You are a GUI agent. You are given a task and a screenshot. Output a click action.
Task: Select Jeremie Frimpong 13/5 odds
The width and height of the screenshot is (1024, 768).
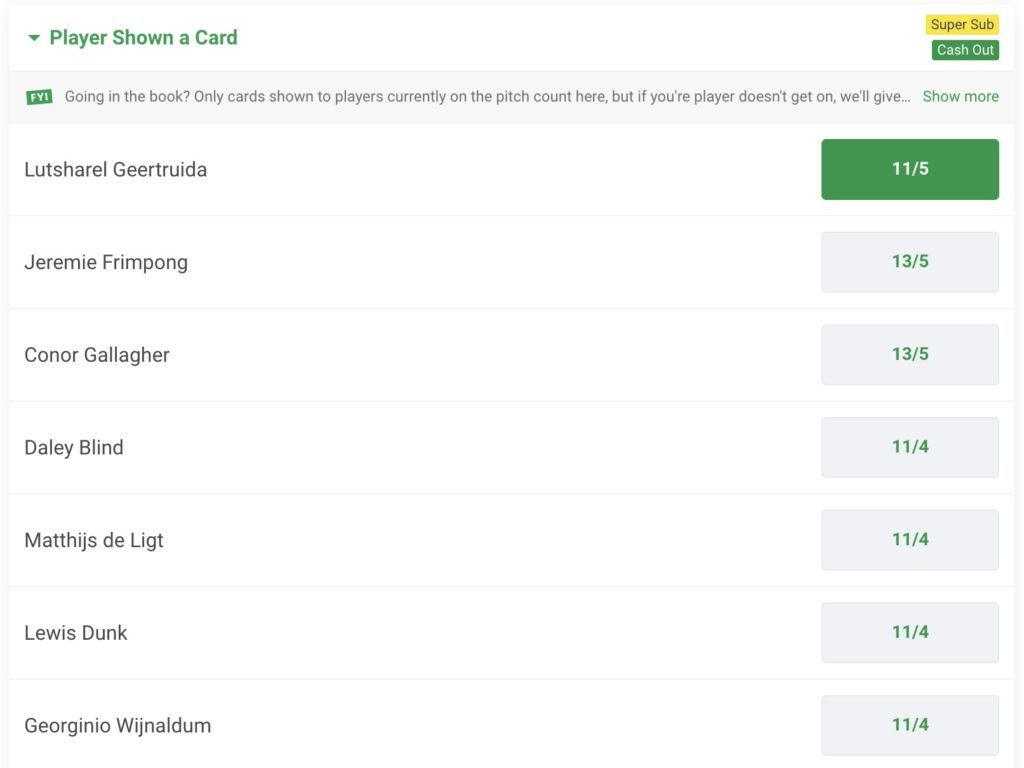point(909,262)
